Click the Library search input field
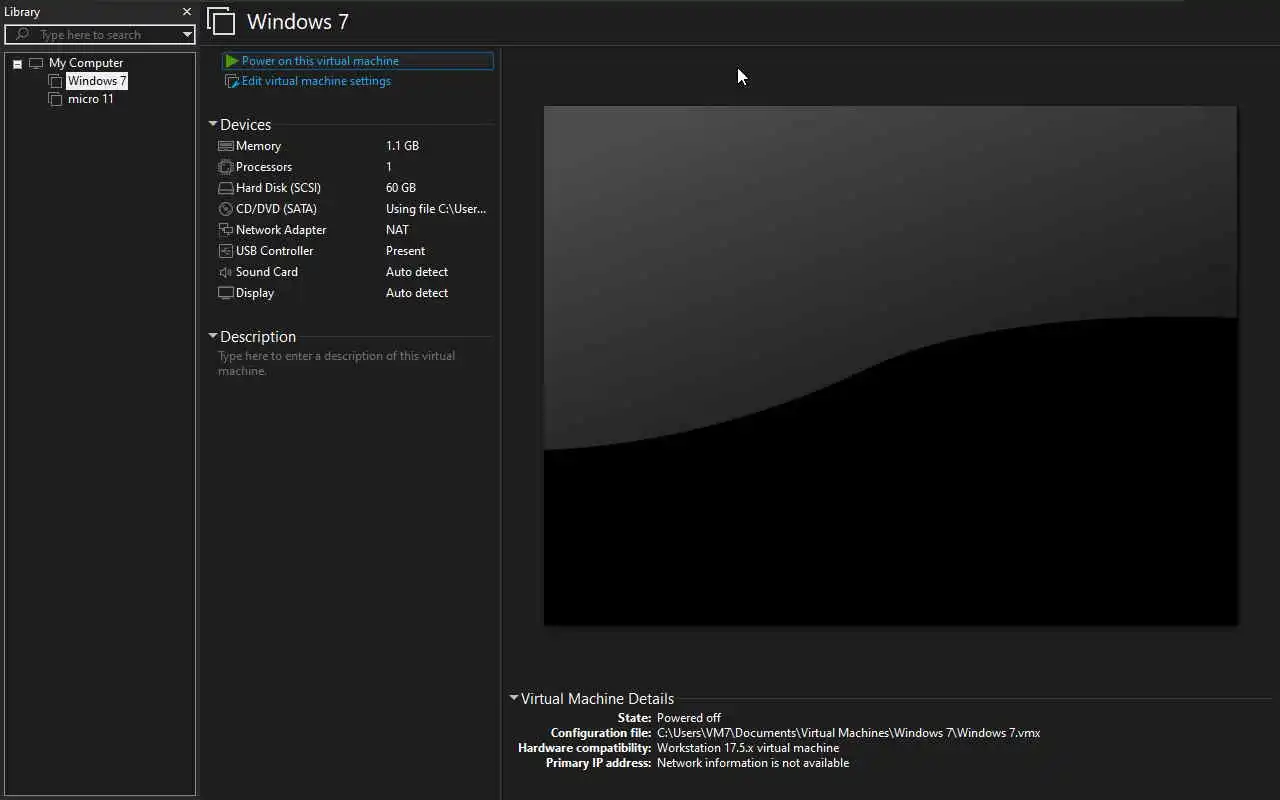The height and width of the screenshot is (800, 1280). [x=100, y=35]
